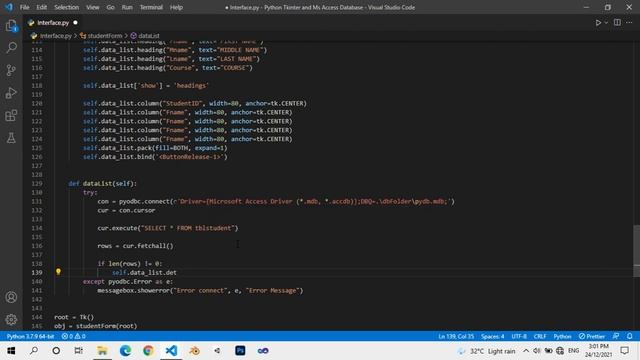640x360 pixels.
Task: Open the Testing flask view
Action: click(x=11, y=138)
